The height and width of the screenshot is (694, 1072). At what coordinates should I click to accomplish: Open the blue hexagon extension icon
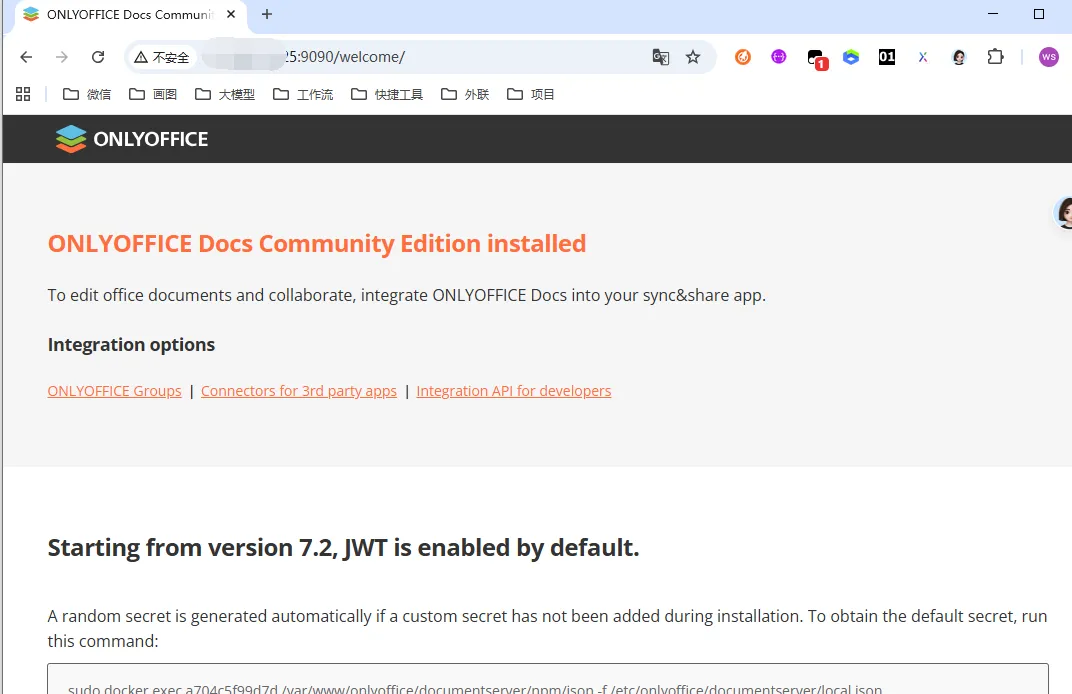pyautogui.click(x=850, y=57)
